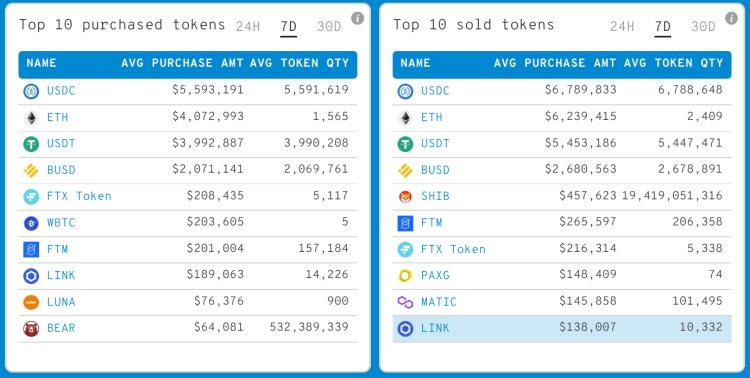Click the PAXG gold icon
The image size is (750, 378).
(405, 276)
